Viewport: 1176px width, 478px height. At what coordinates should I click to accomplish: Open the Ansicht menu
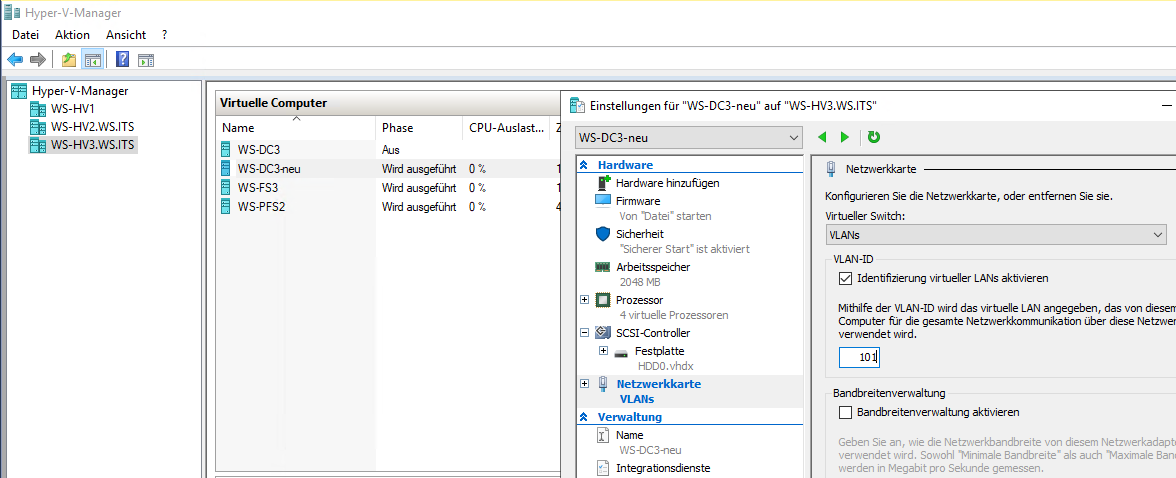pos(126,35)
